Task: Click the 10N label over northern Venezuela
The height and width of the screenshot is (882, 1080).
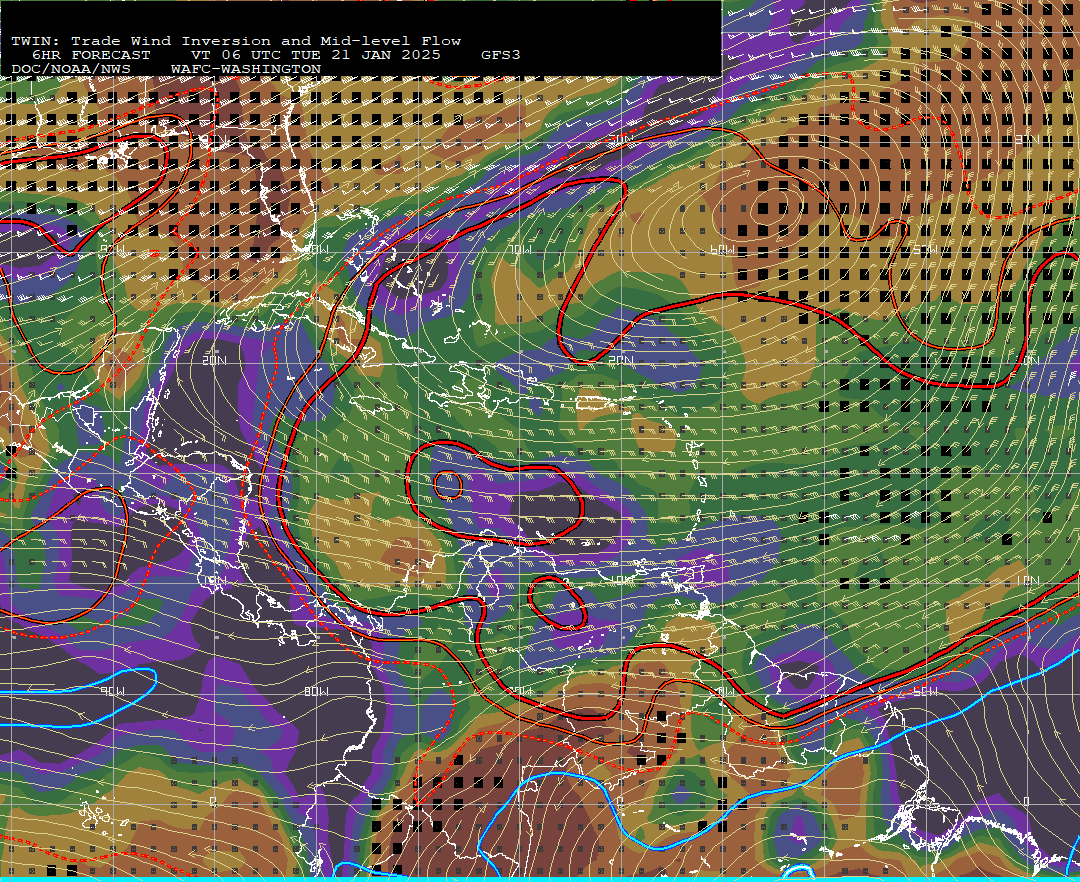Action: tap(622, 580)
